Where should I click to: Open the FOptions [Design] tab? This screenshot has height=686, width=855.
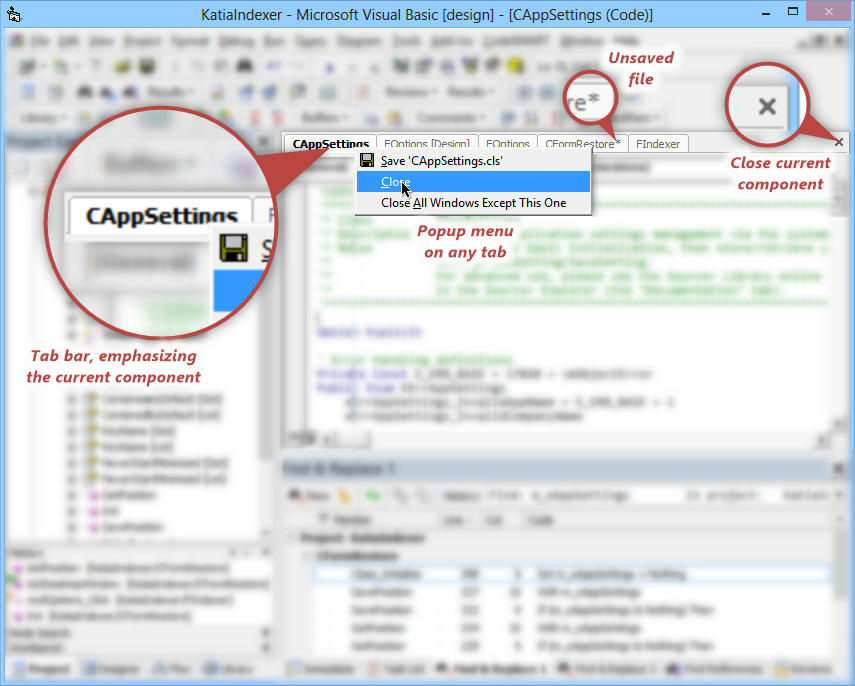(427, 143)
